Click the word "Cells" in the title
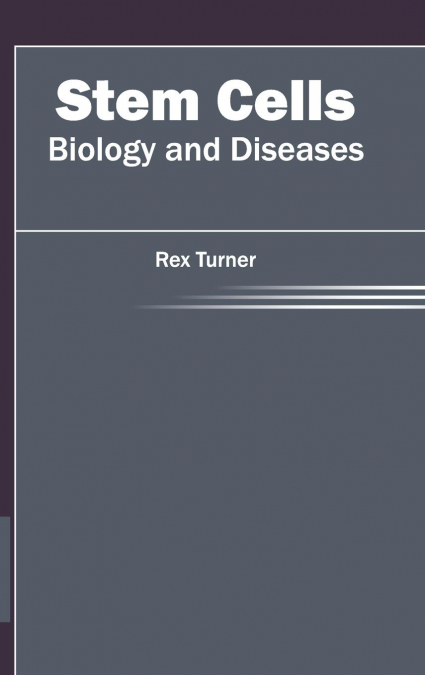 coord(286,100)
